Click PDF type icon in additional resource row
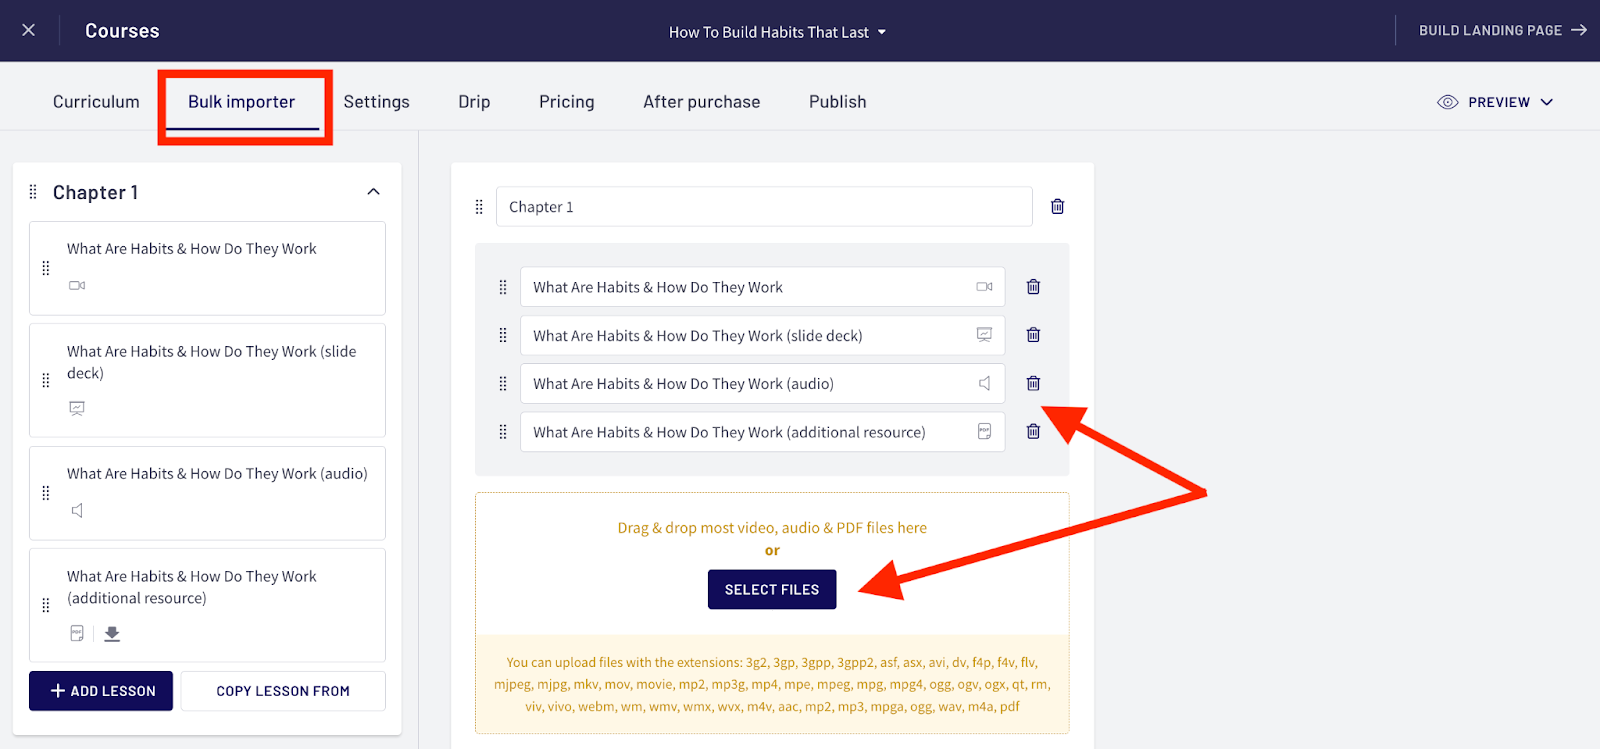The height and width of the screenshot is (749, 1600). click(984, 432)
